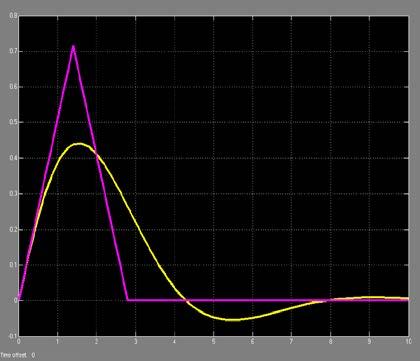Select the 0.1 y-axis tick label
Viewport: 420px width, 361px height.
click(13, 265)
